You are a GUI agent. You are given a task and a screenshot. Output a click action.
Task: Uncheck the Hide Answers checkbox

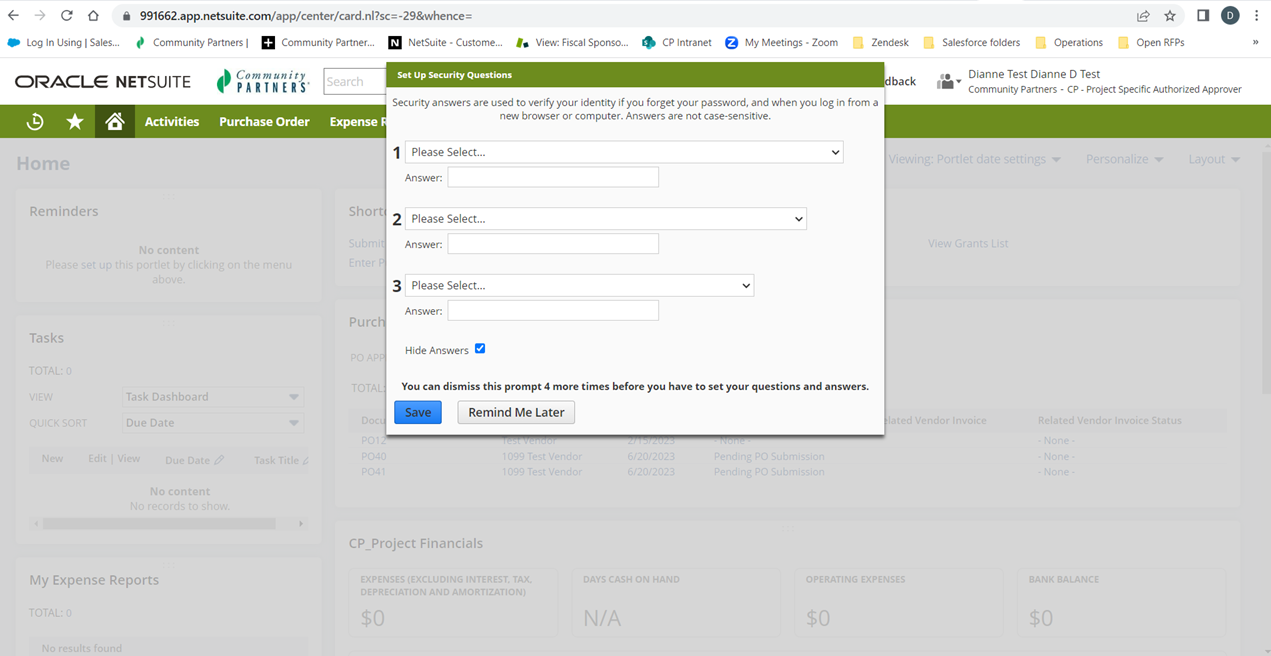point(480,349)
